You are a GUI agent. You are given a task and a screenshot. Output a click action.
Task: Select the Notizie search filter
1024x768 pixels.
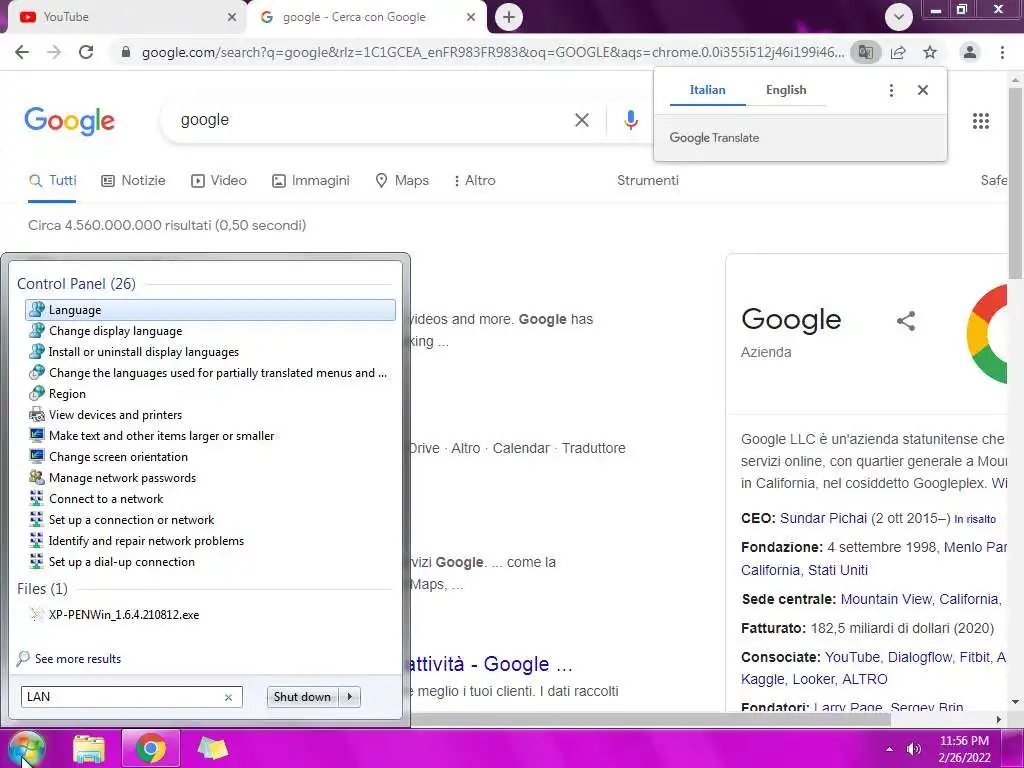133,181
